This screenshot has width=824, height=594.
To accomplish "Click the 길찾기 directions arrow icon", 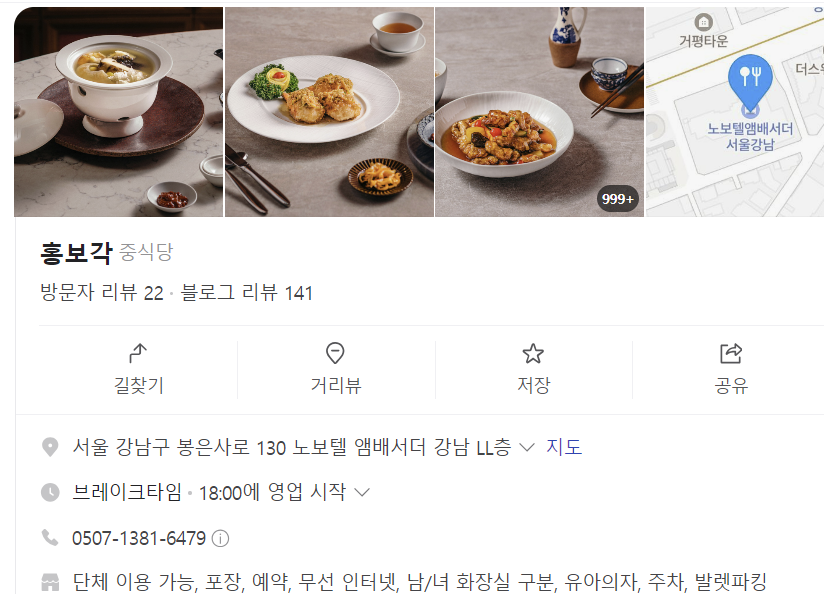I will tap(138, 353).
